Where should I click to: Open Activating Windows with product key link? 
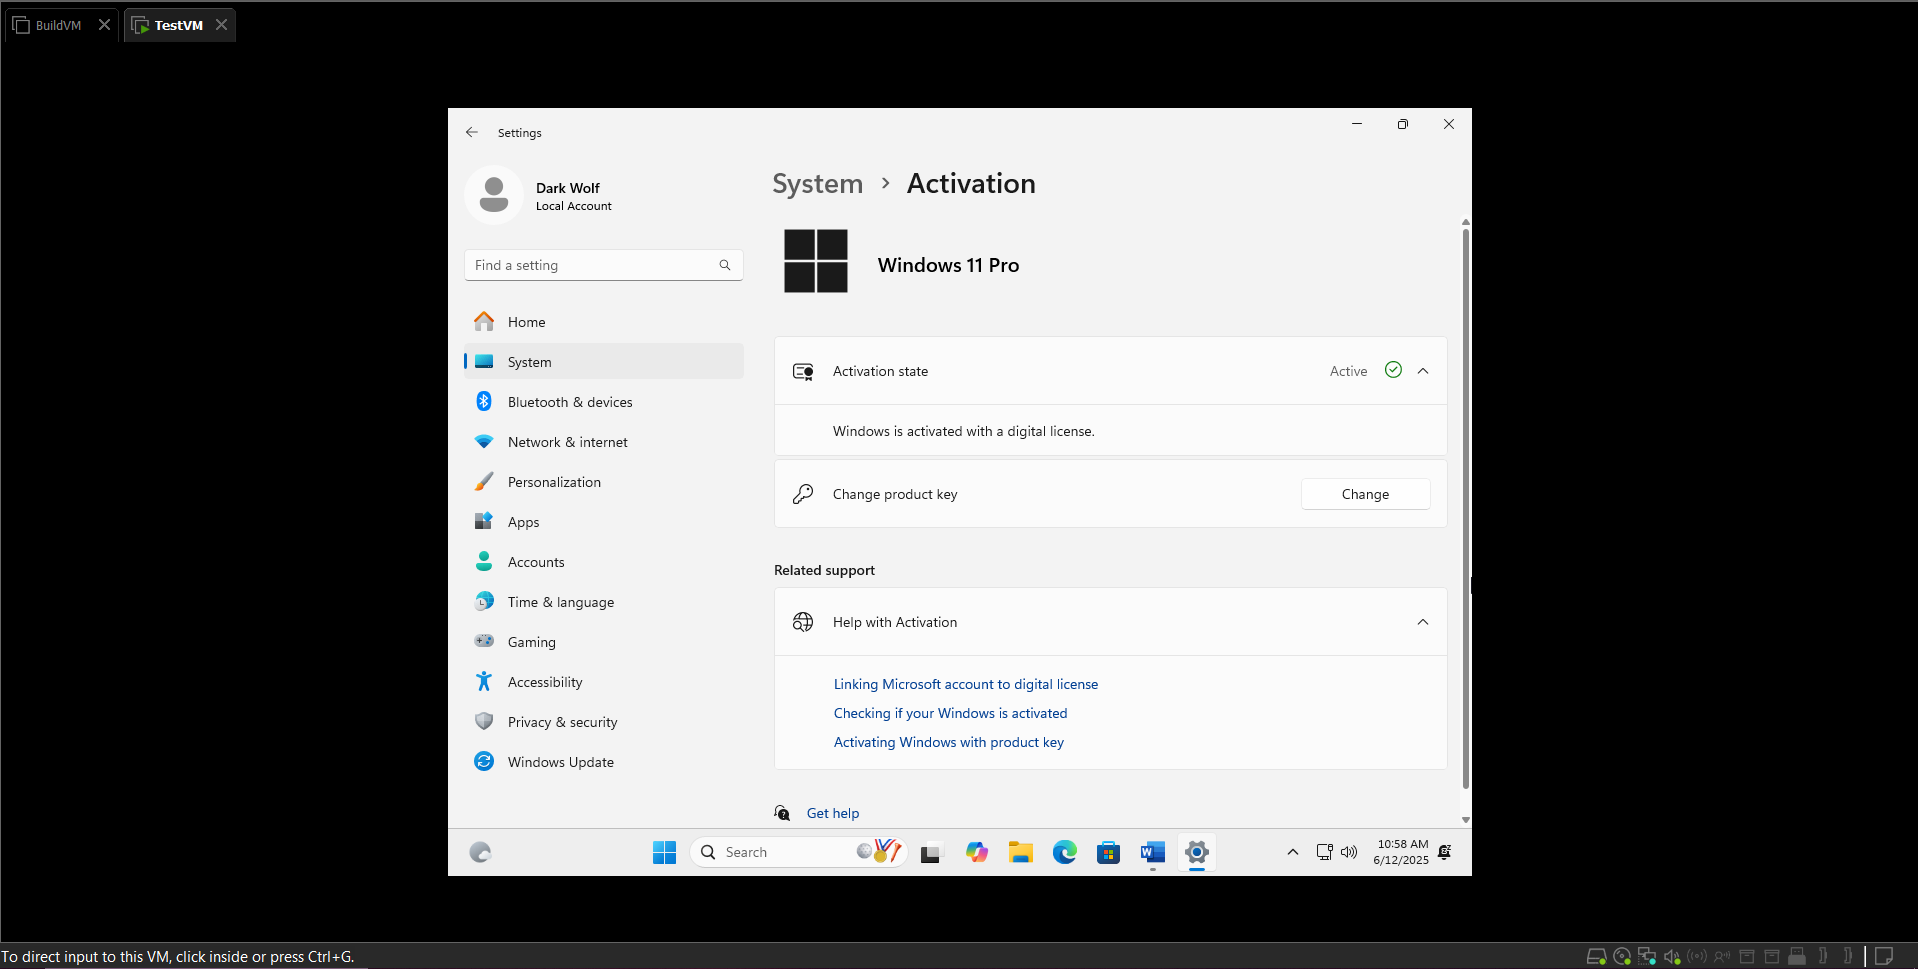(x=949, y=742)
